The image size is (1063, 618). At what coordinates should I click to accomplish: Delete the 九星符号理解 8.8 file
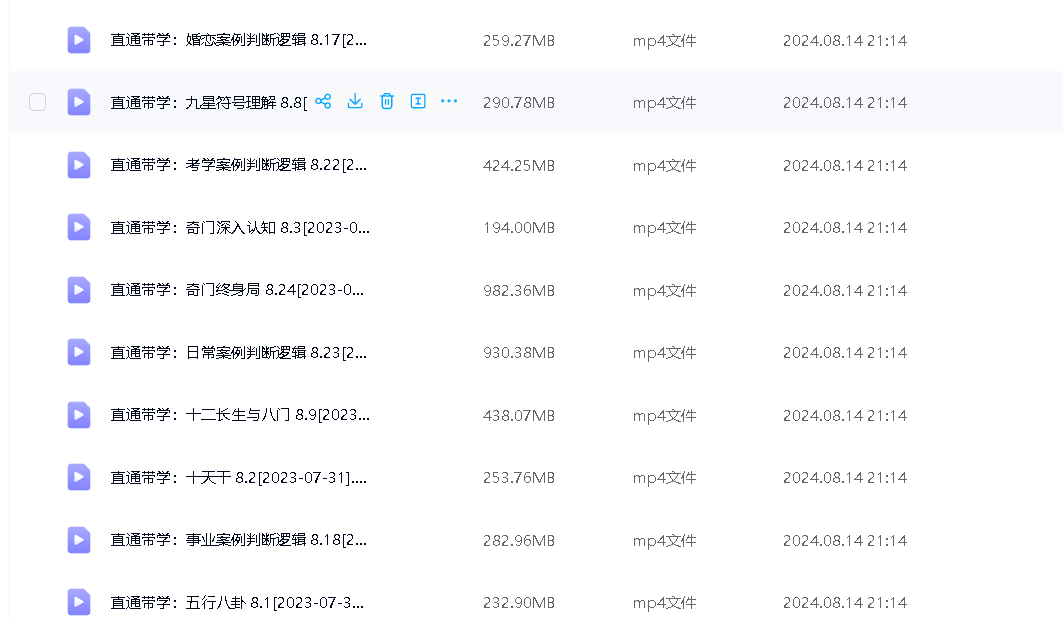387,101
